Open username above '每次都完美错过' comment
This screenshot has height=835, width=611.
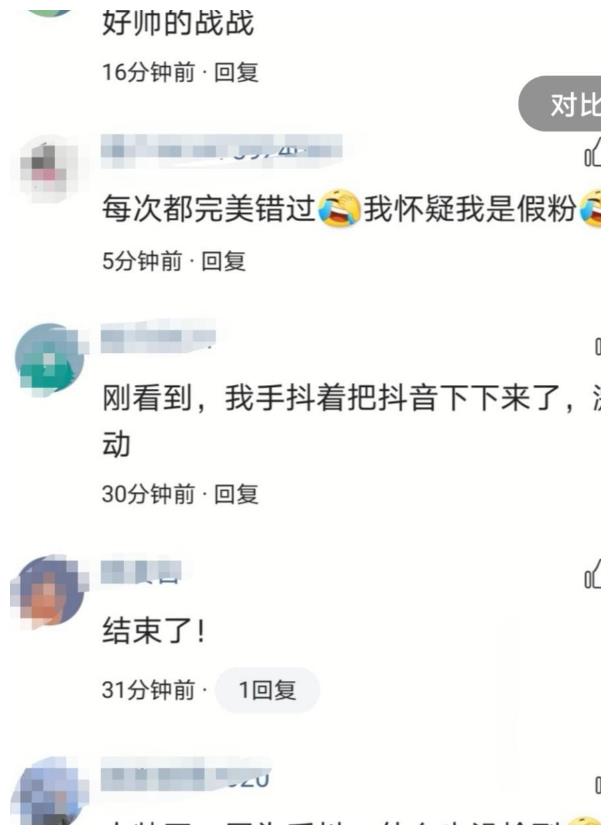[221, 149]
